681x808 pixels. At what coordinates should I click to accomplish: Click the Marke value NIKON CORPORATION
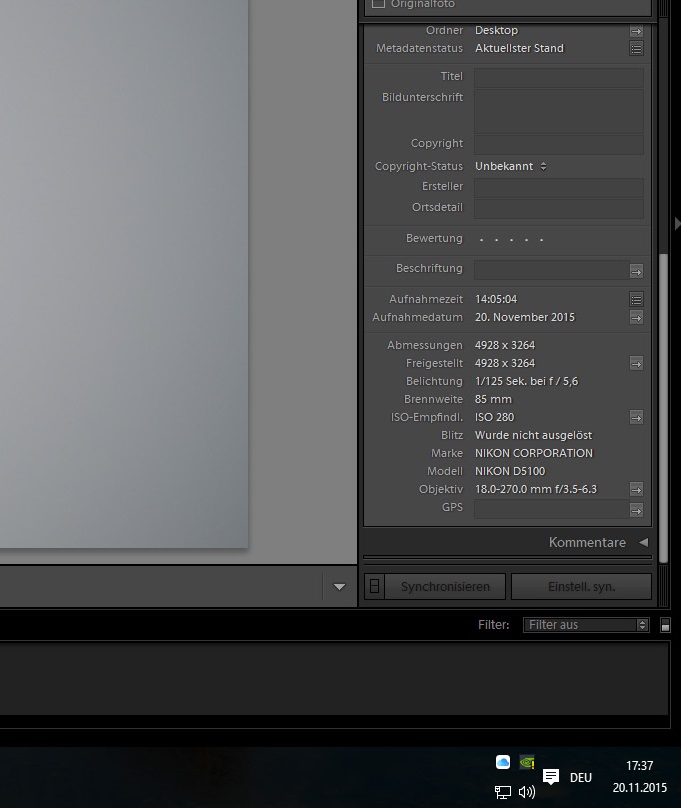534,453
